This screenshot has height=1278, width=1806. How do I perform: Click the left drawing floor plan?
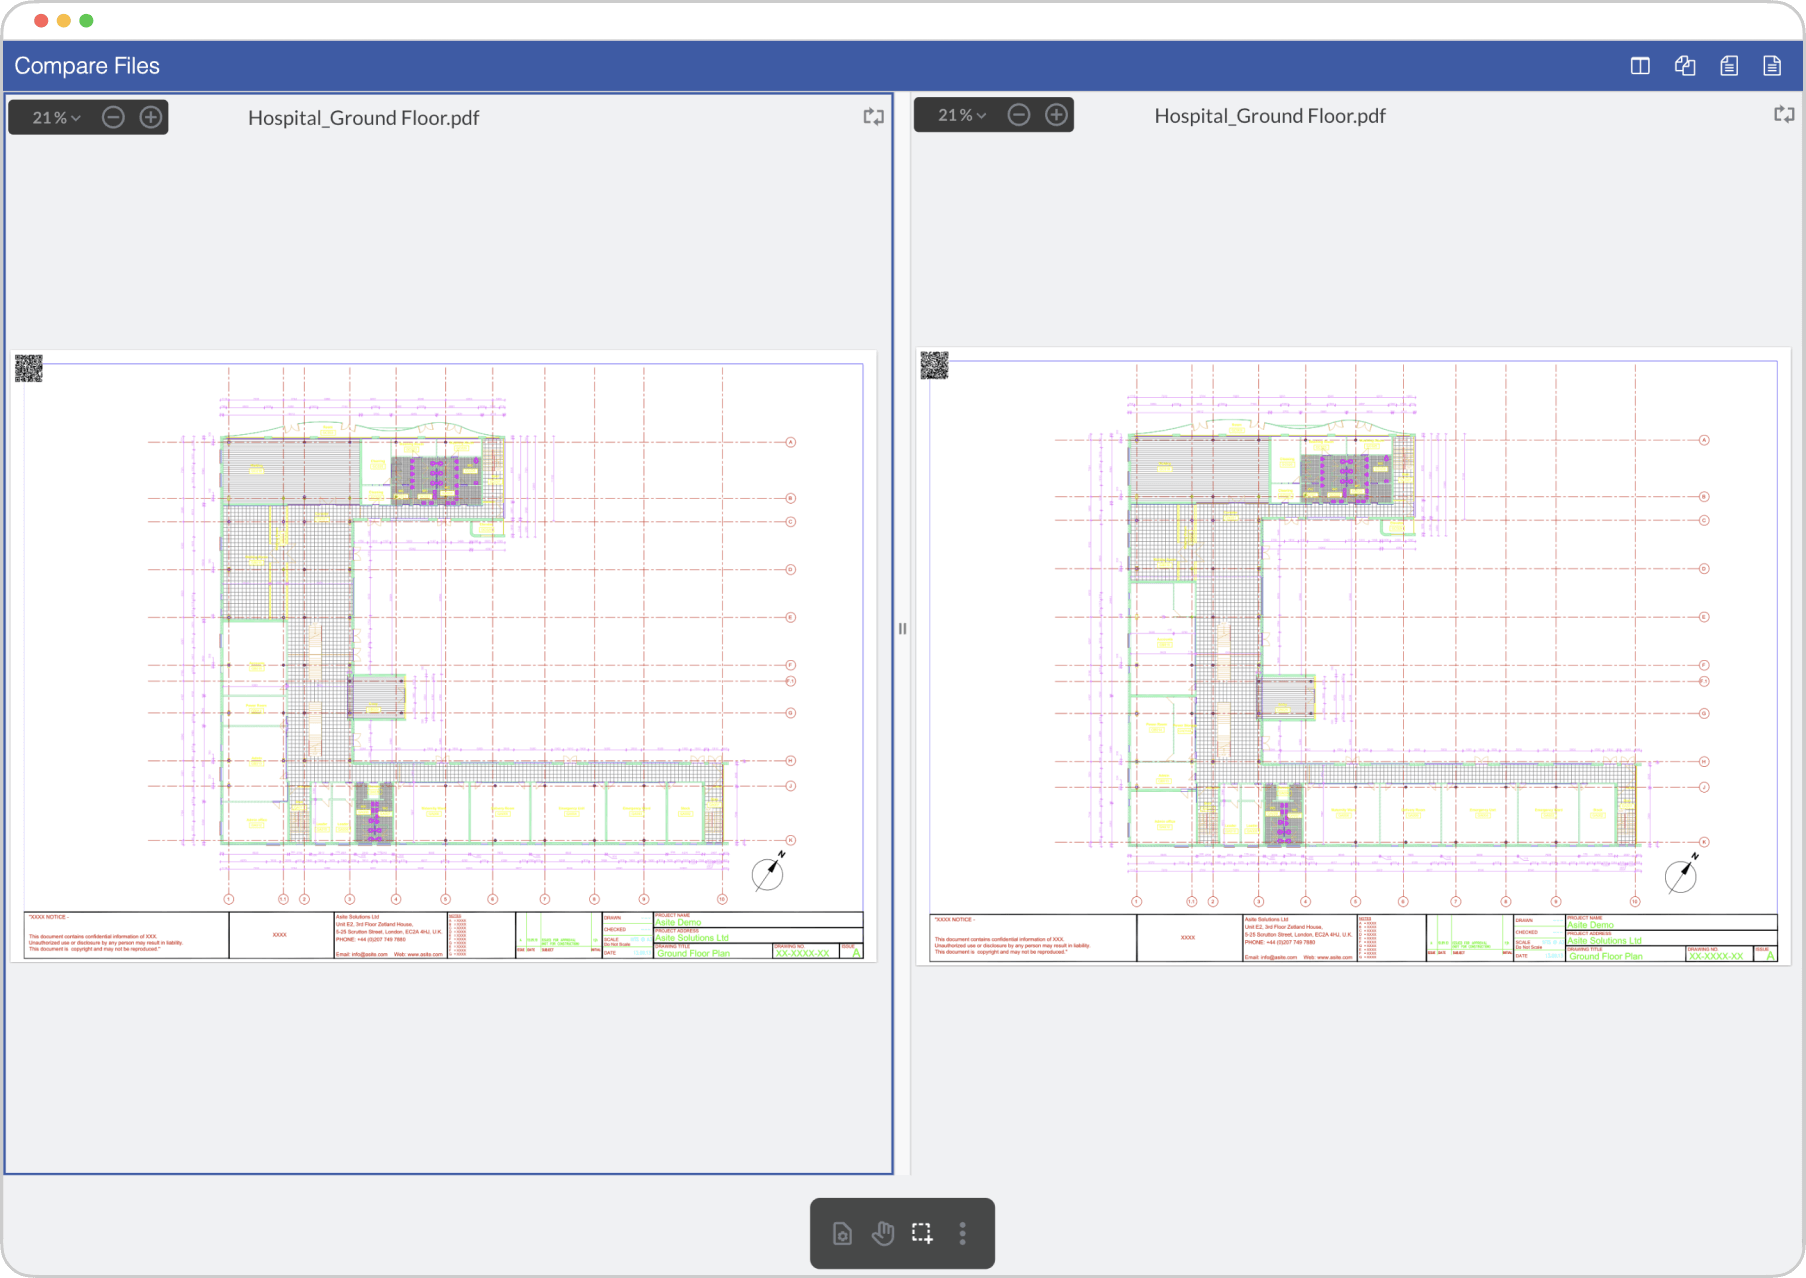click(x=443, y=656)
